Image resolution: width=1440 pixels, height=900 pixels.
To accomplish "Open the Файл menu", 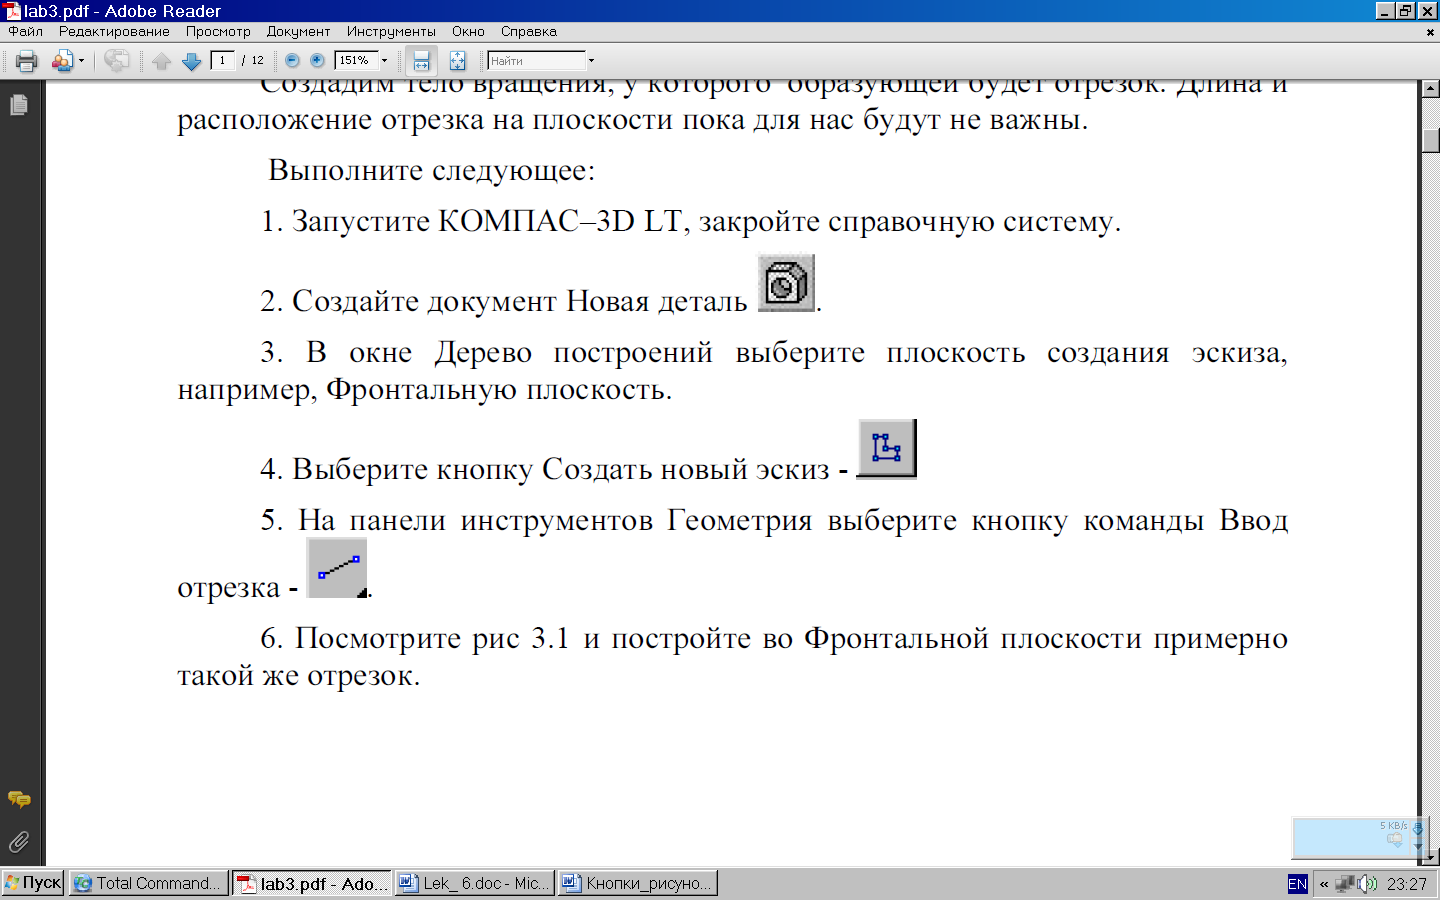I will pos(26,31).
